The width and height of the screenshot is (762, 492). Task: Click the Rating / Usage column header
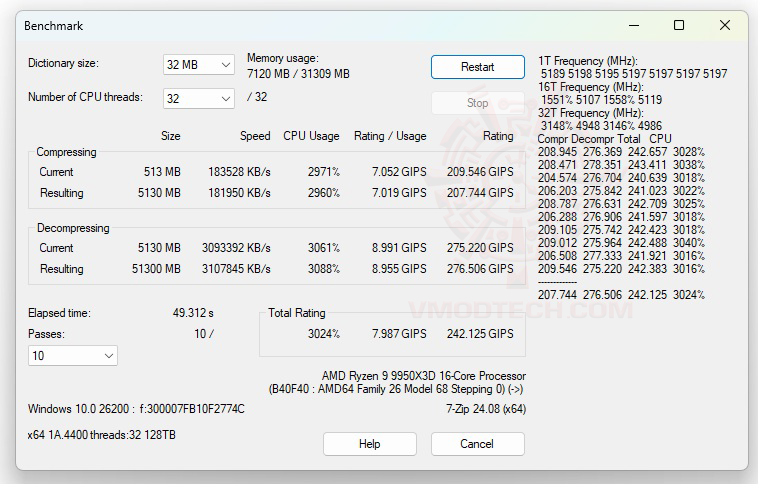click(x=390, y=136)
